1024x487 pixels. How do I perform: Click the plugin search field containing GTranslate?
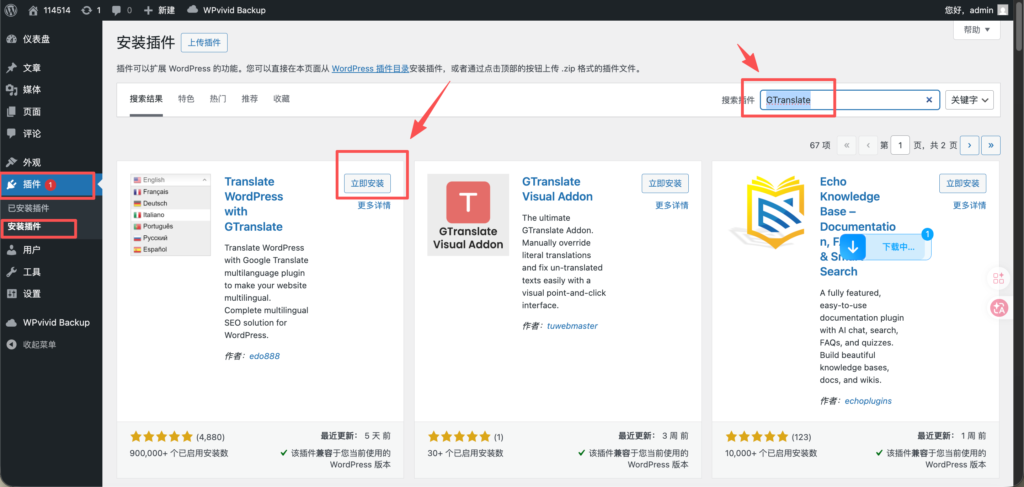coord(850,100)
